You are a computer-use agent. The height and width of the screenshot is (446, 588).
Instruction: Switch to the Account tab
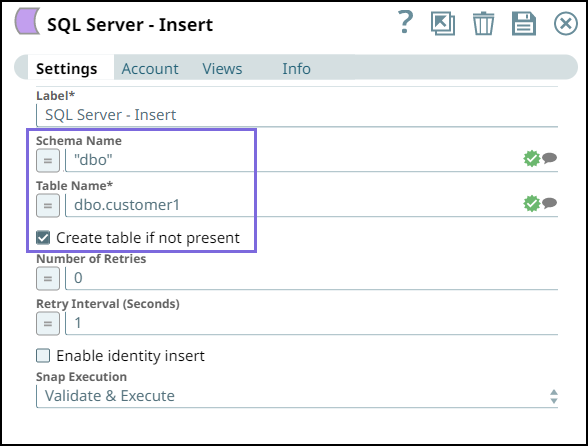tap(150, 69)
